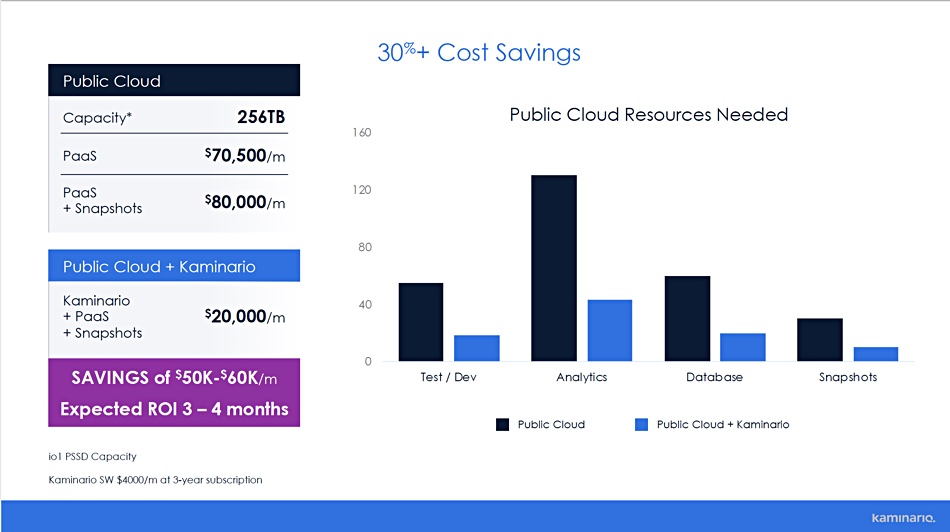Click the blue Test / Dev bar
The image size is (950, 532).
[477, 348]
